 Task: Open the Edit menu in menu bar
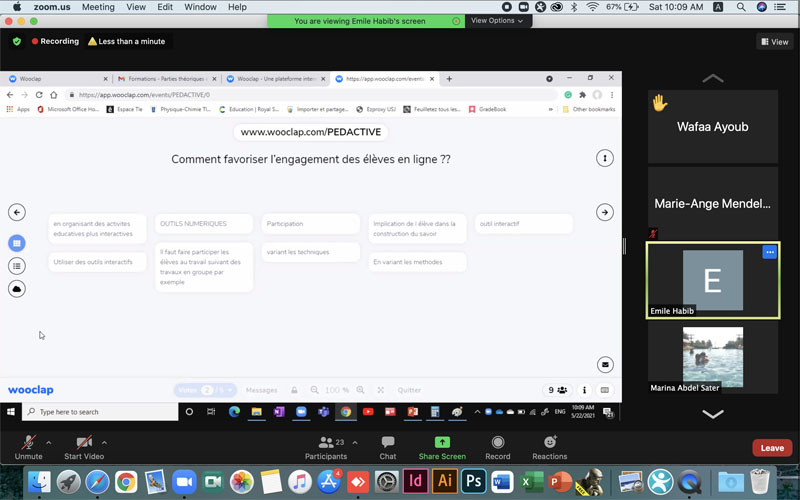[165, 7]
